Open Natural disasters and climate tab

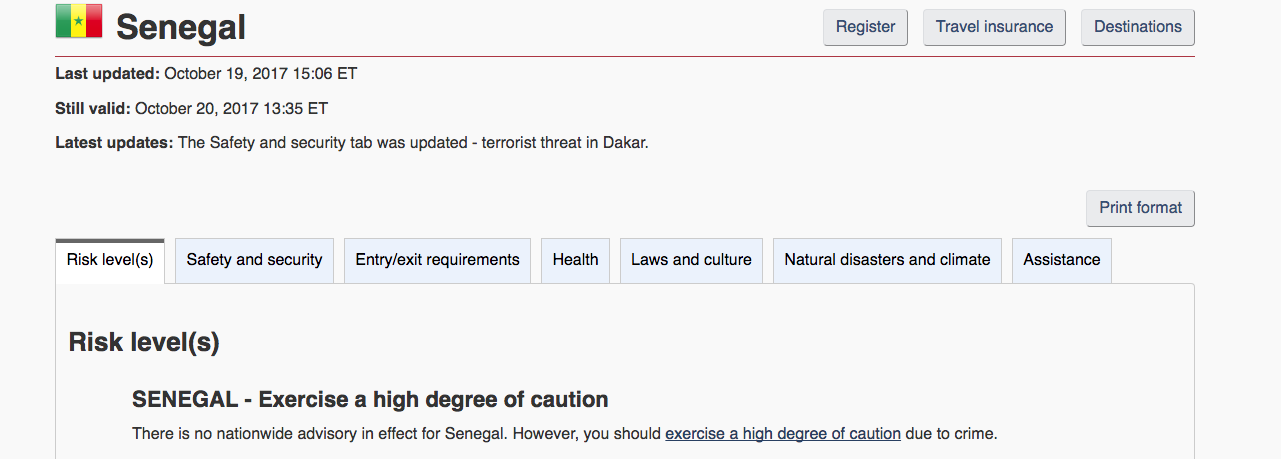pyautogui.click(x=887, y=260)
